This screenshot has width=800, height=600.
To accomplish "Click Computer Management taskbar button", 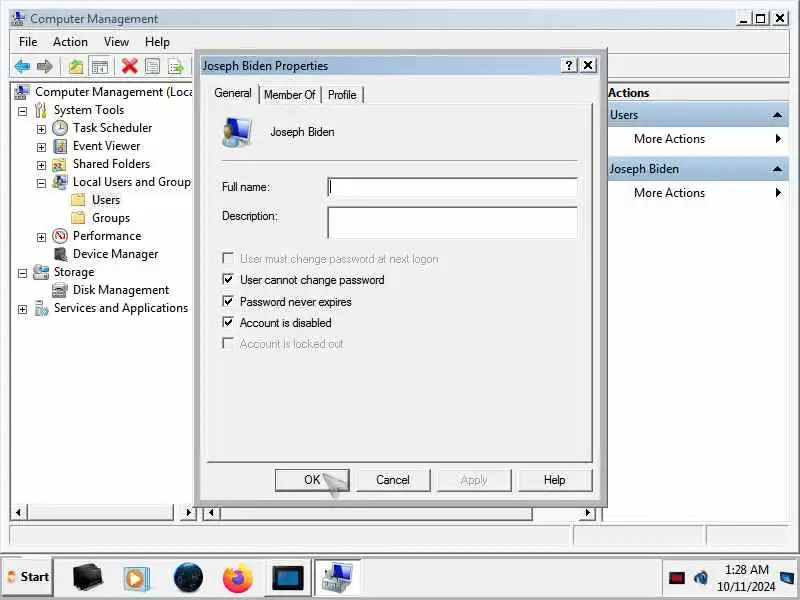I will [337, 578].
